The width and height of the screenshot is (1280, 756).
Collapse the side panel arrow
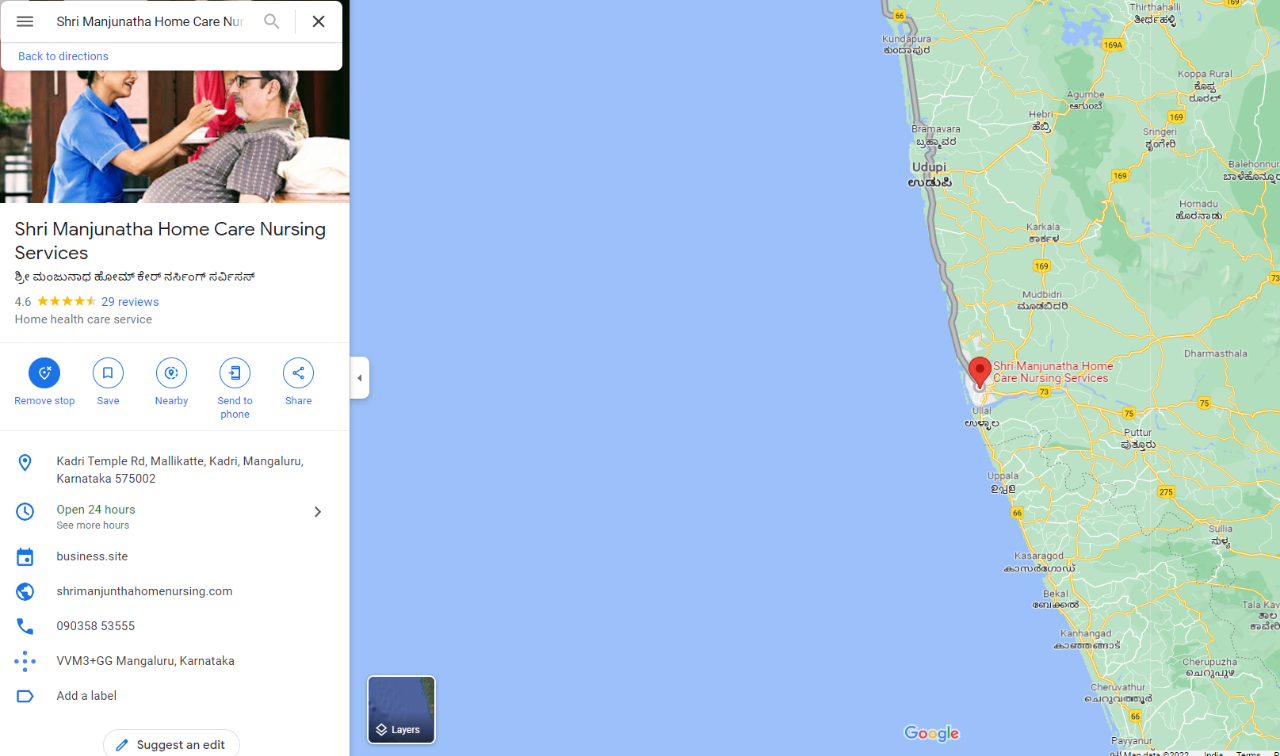360,378
